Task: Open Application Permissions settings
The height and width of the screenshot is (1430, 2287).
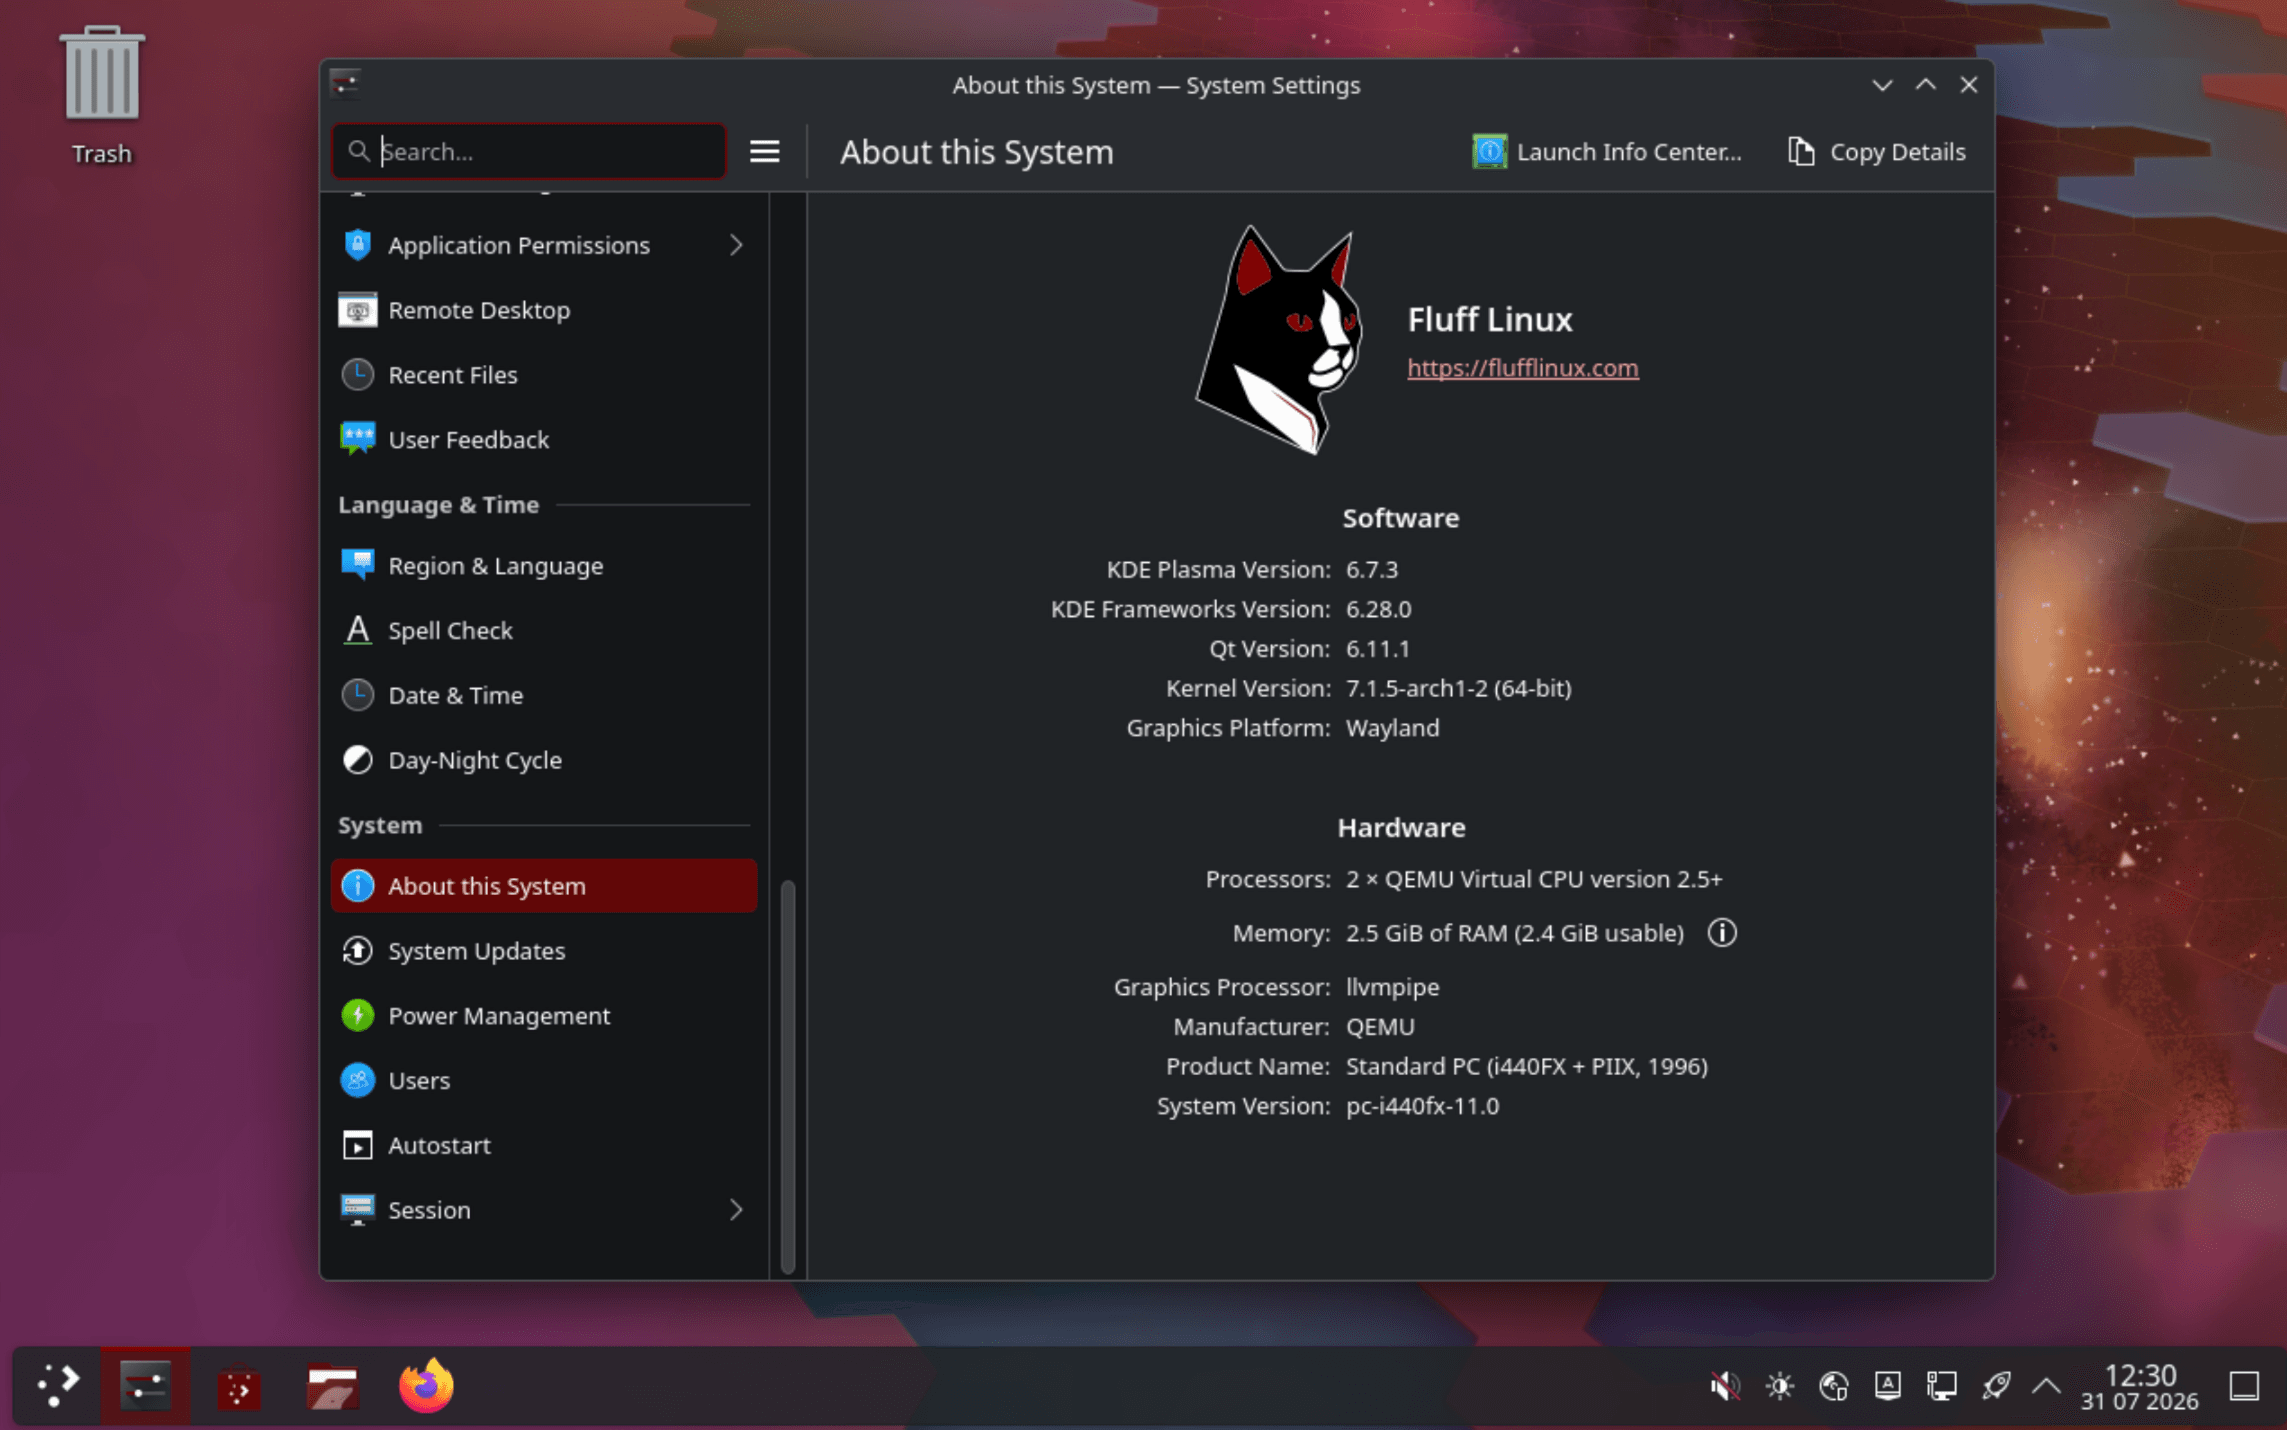Action: point(544,245)
